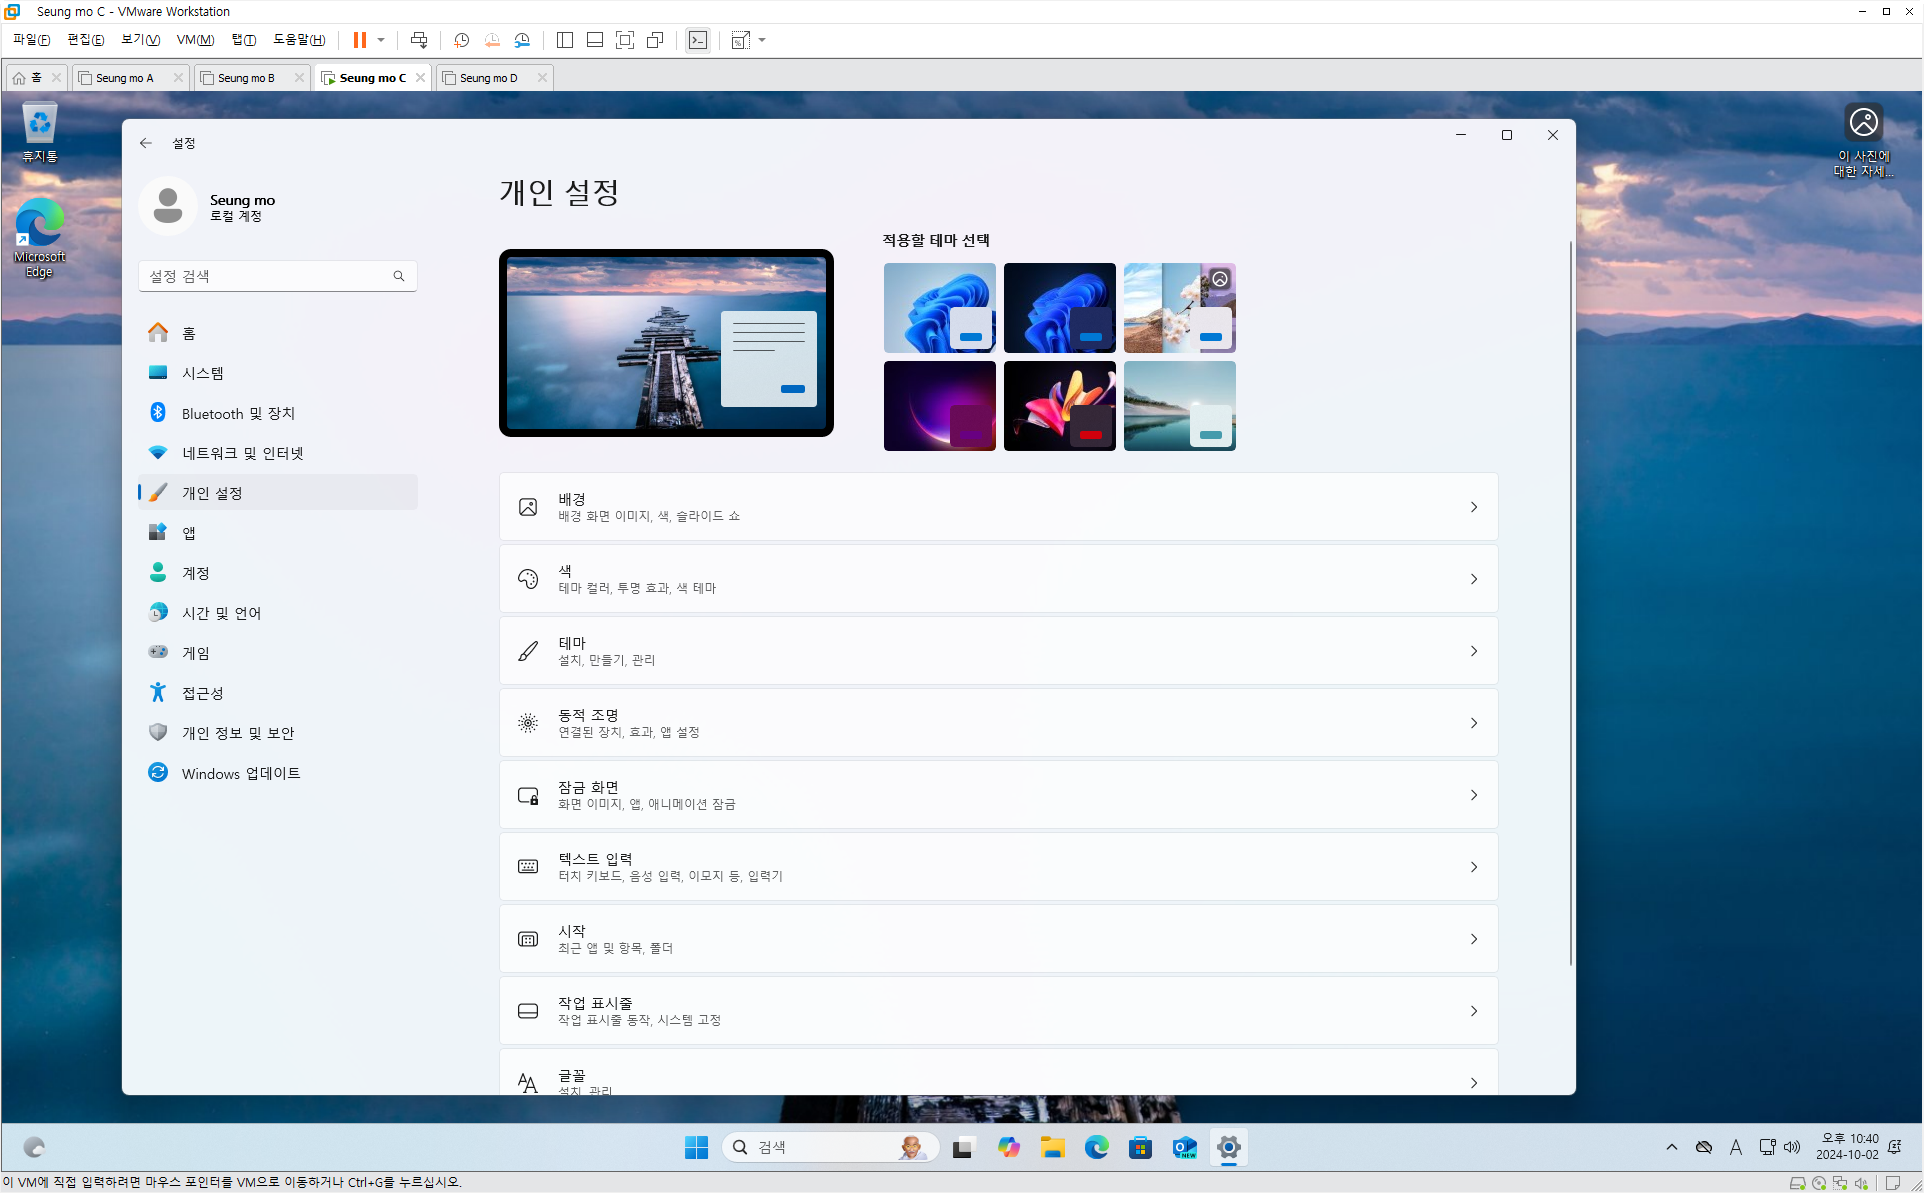Toggle the VMware library sidebar icon

pyautogui.click(x=565, y=40)
